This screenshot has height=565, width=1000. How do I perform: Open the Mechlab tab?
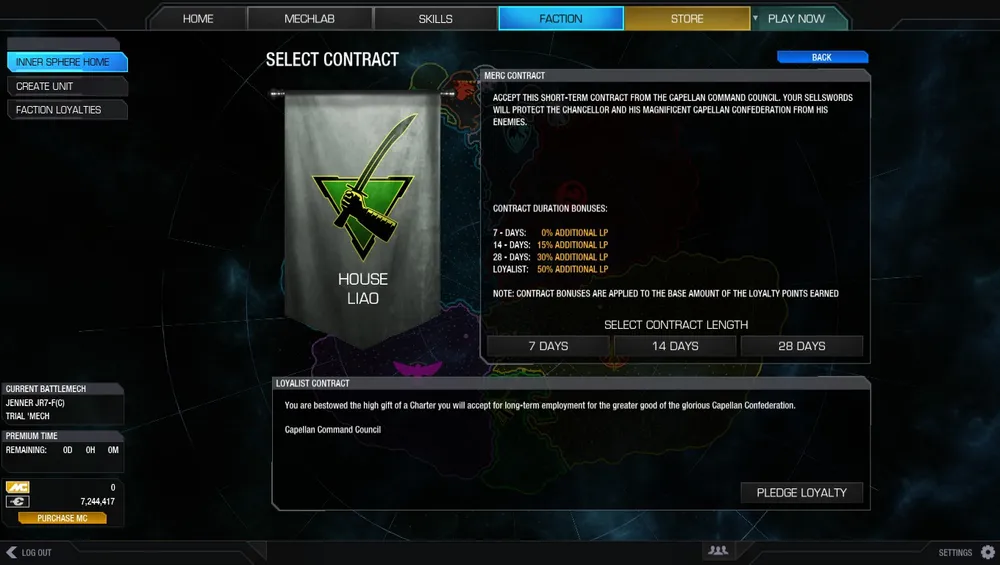pos(309,18)
